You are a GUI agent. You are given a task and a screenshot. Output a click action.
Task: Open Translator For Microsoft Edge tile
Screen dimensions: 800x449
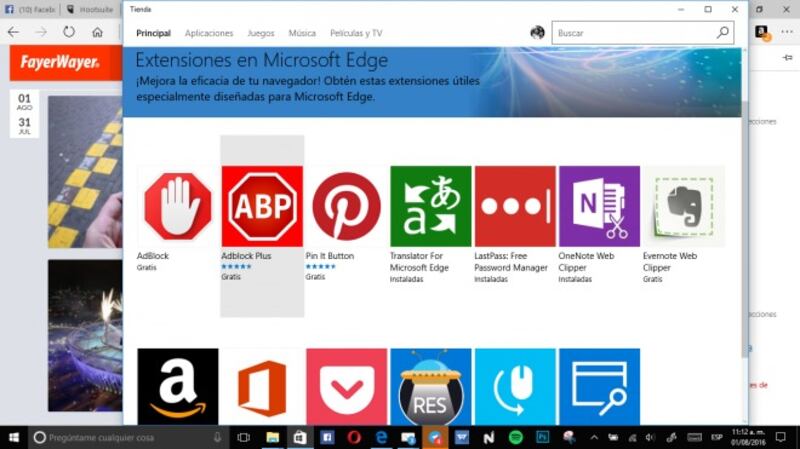point(430,206)
